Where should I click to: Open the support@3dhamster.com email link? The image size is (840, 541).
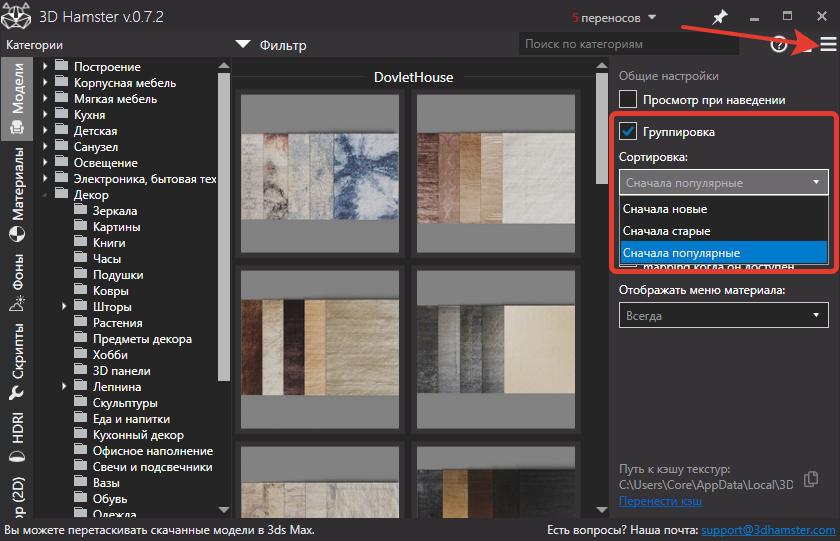coord(768,530)
